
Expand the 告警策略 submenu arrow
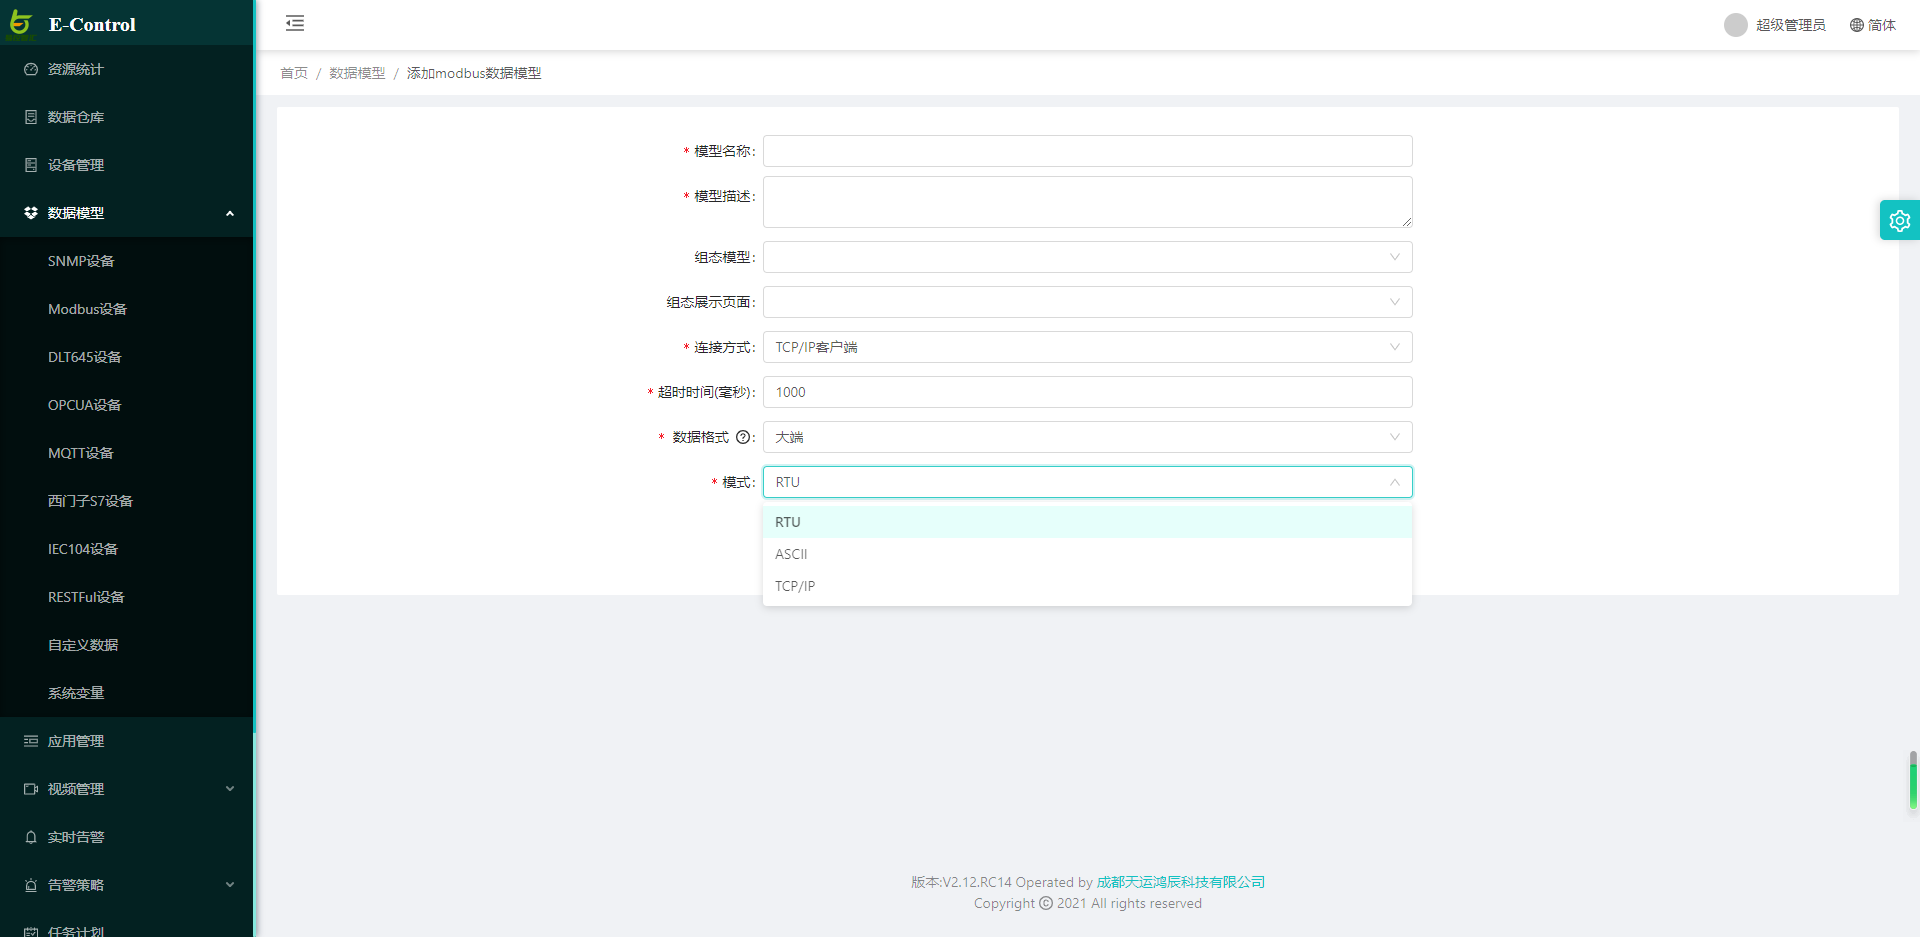pos(230,885)
